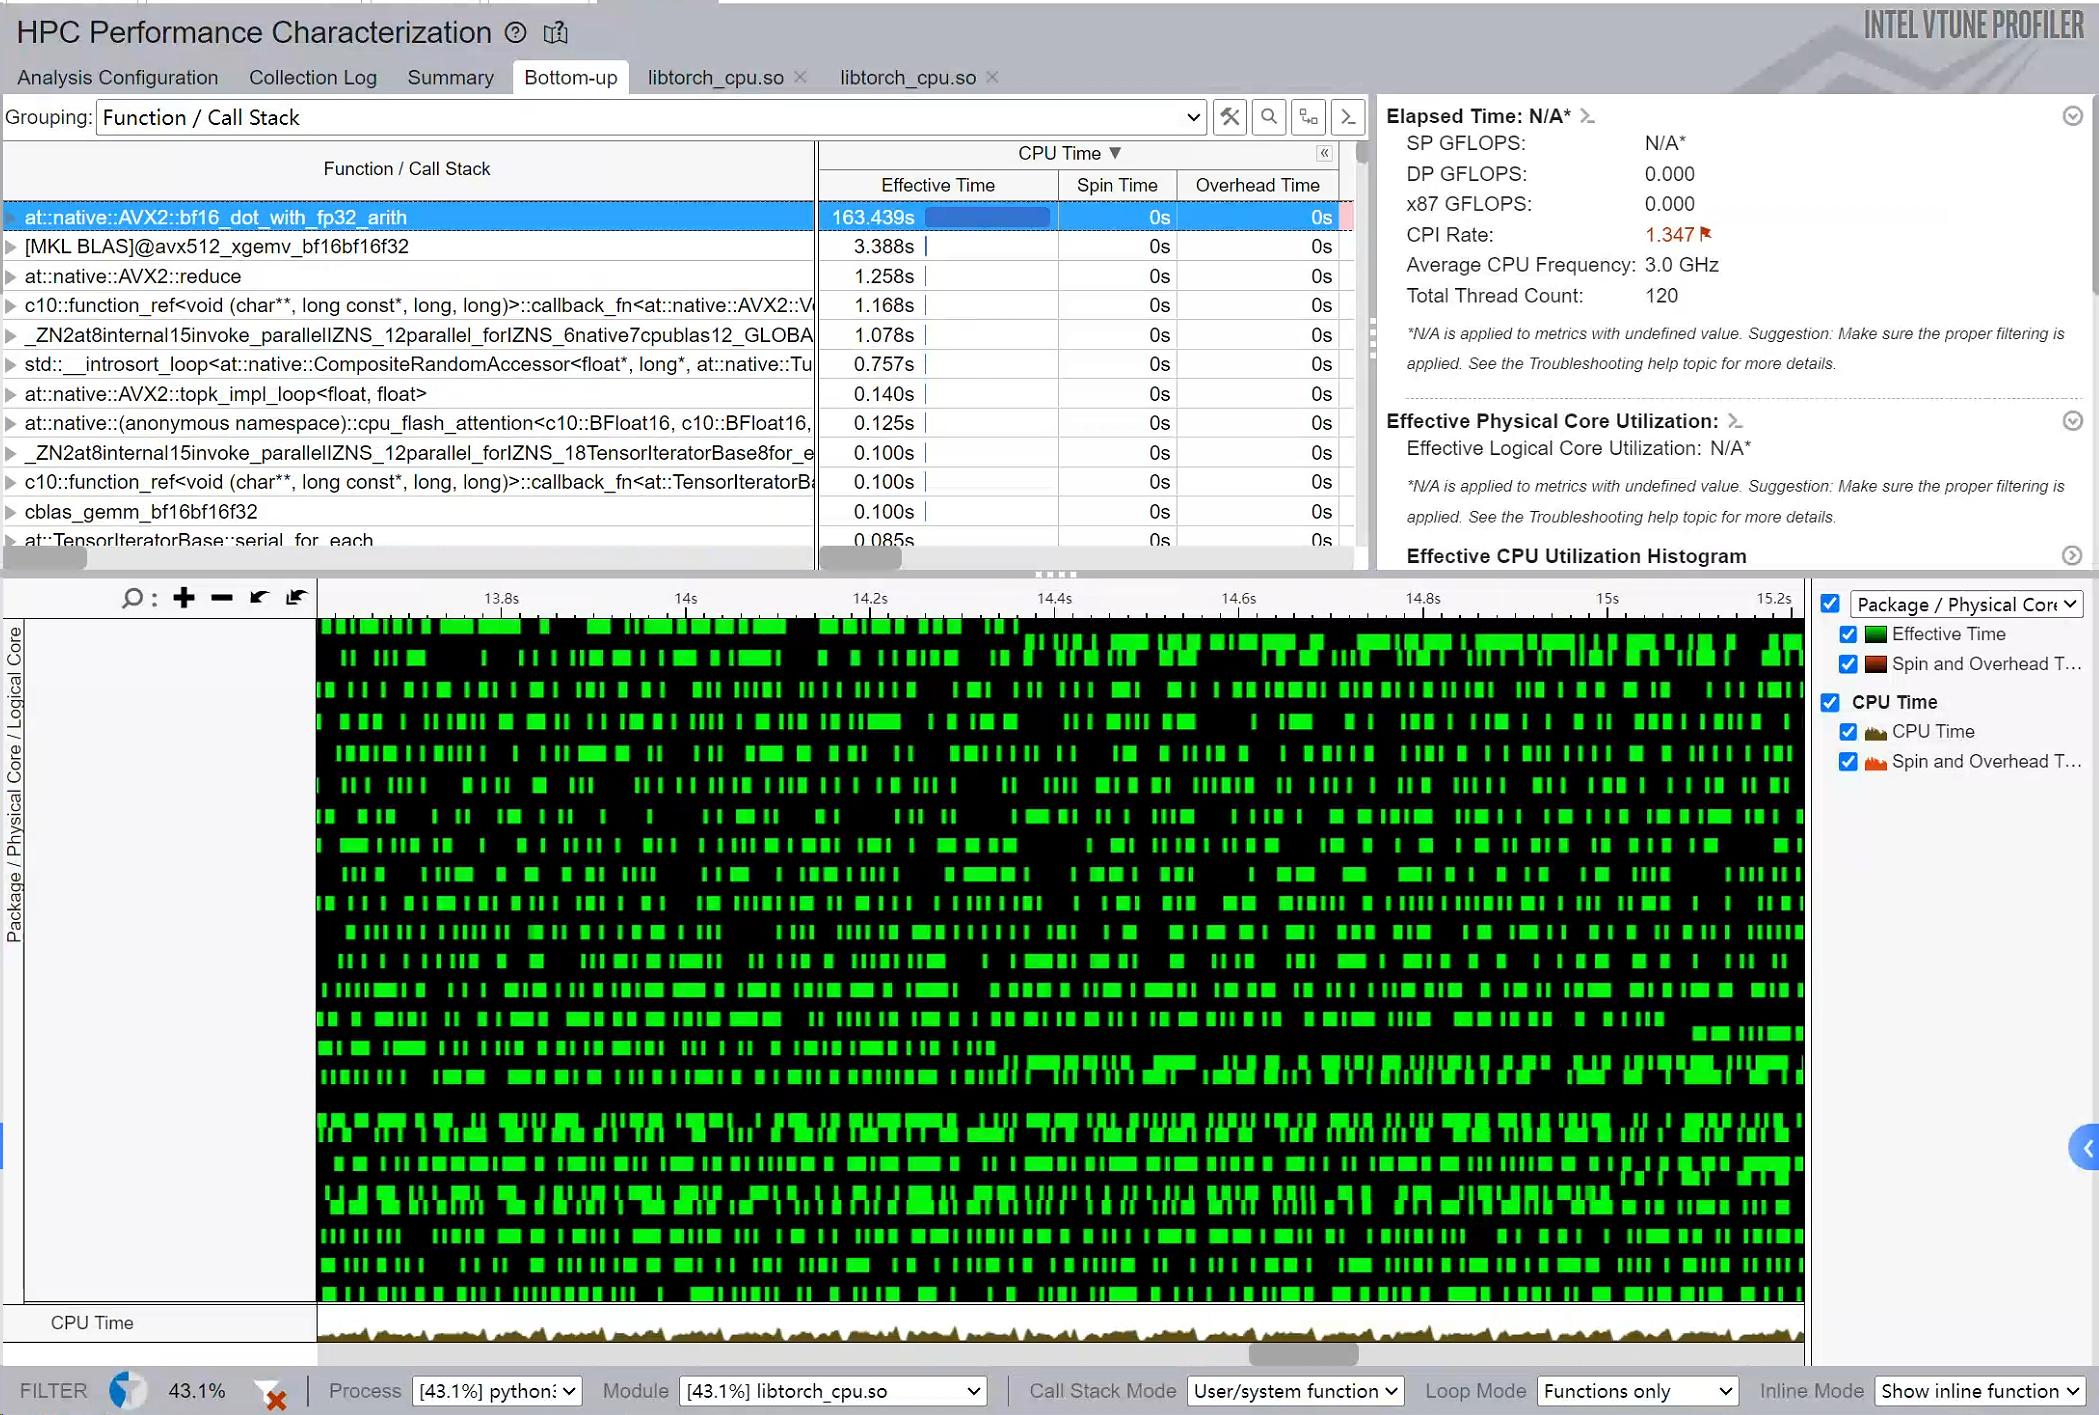Open the Inline Mode dropdown
Image resolution: width=2099 pixels, height=1415 pixels.
point(1979,1391)
